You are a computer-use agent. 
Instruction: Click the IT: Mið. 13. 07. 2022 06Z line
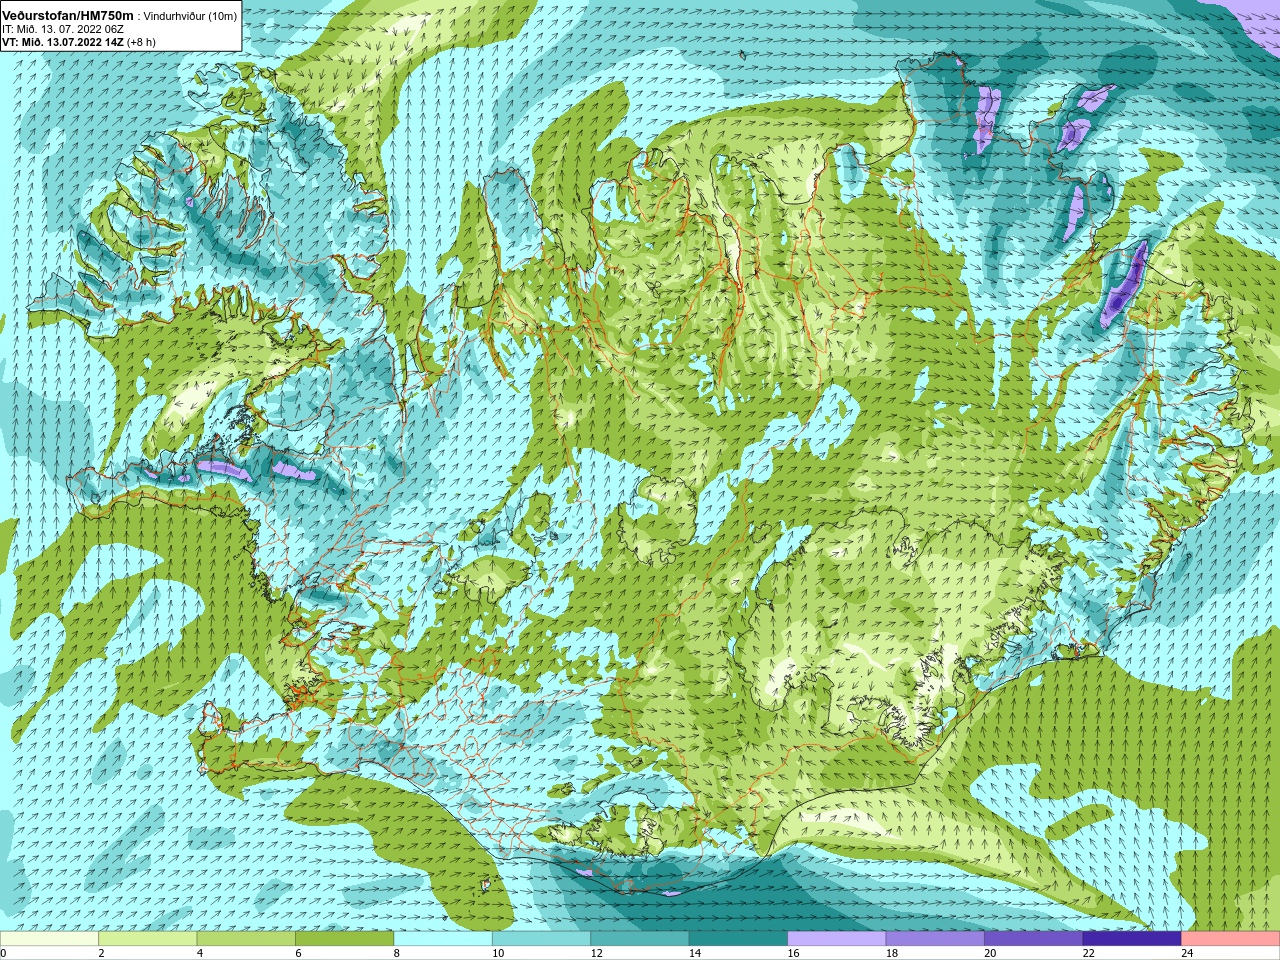coord(63,29)
